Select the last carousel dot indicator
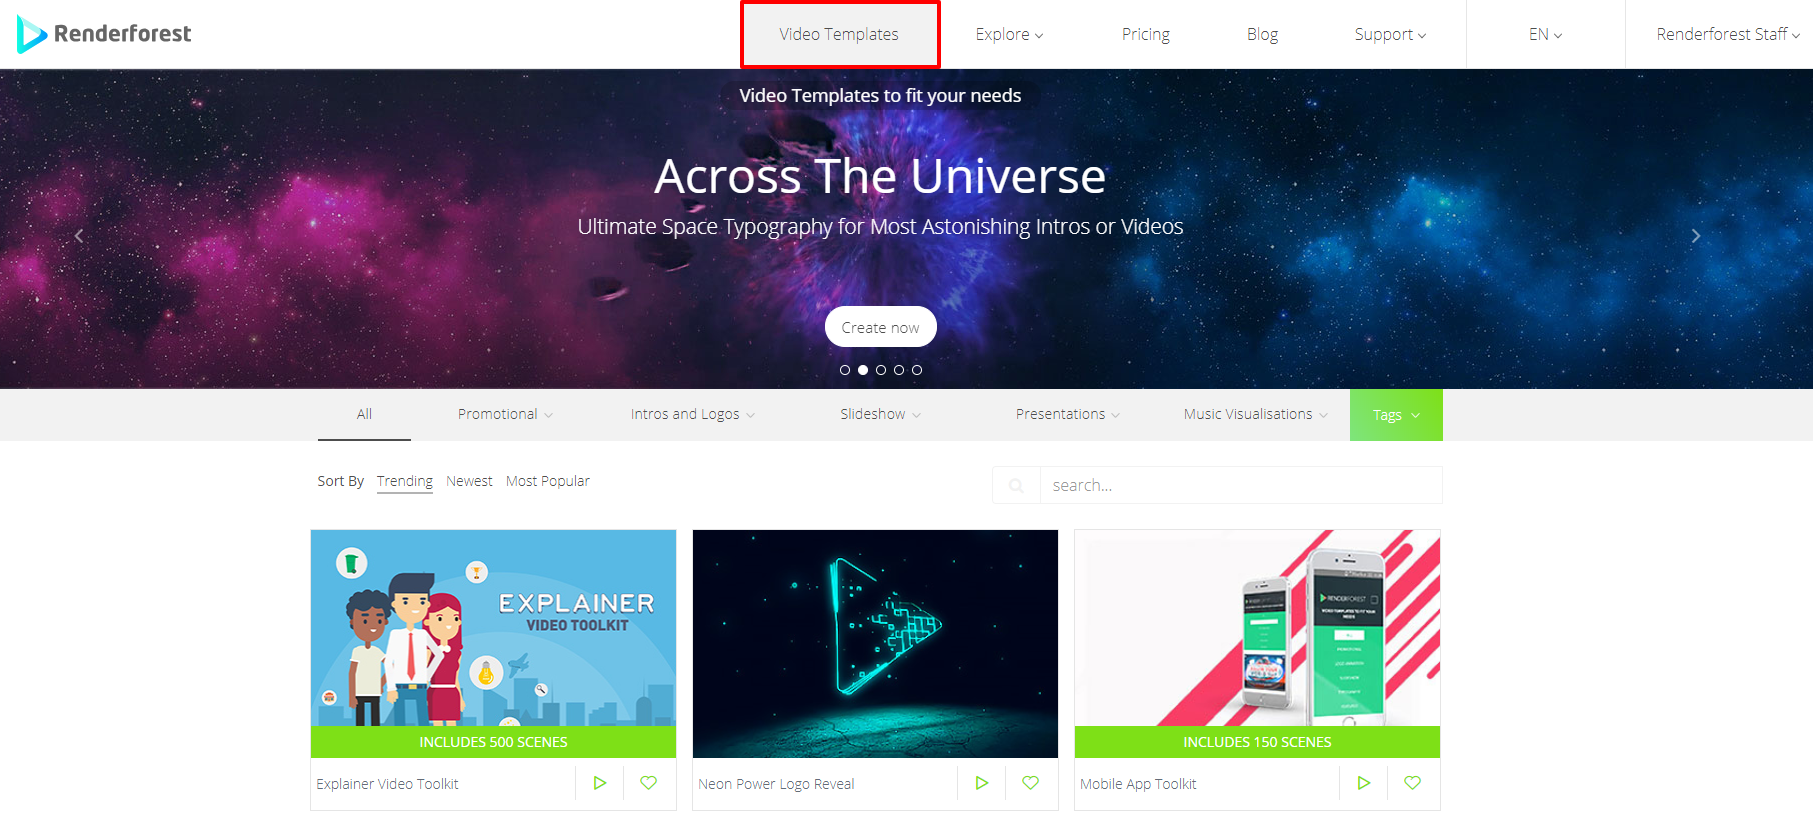1813x818 pixels. 917,370
